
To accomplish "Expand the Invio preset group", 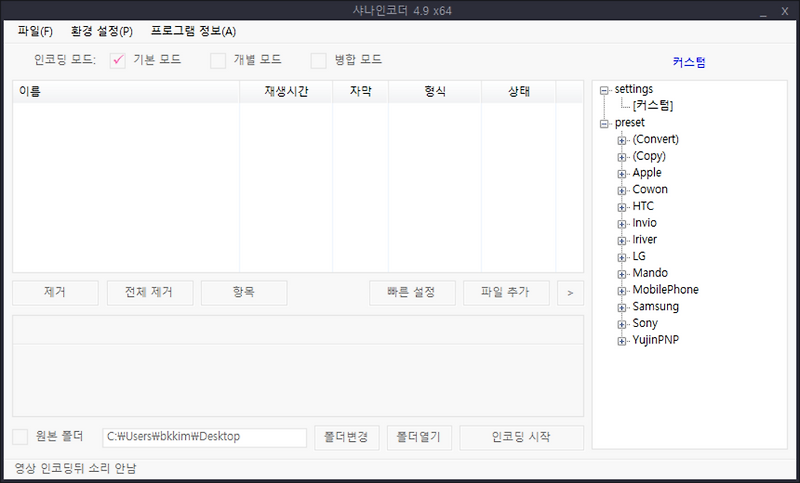I will [x=621, y=224].
